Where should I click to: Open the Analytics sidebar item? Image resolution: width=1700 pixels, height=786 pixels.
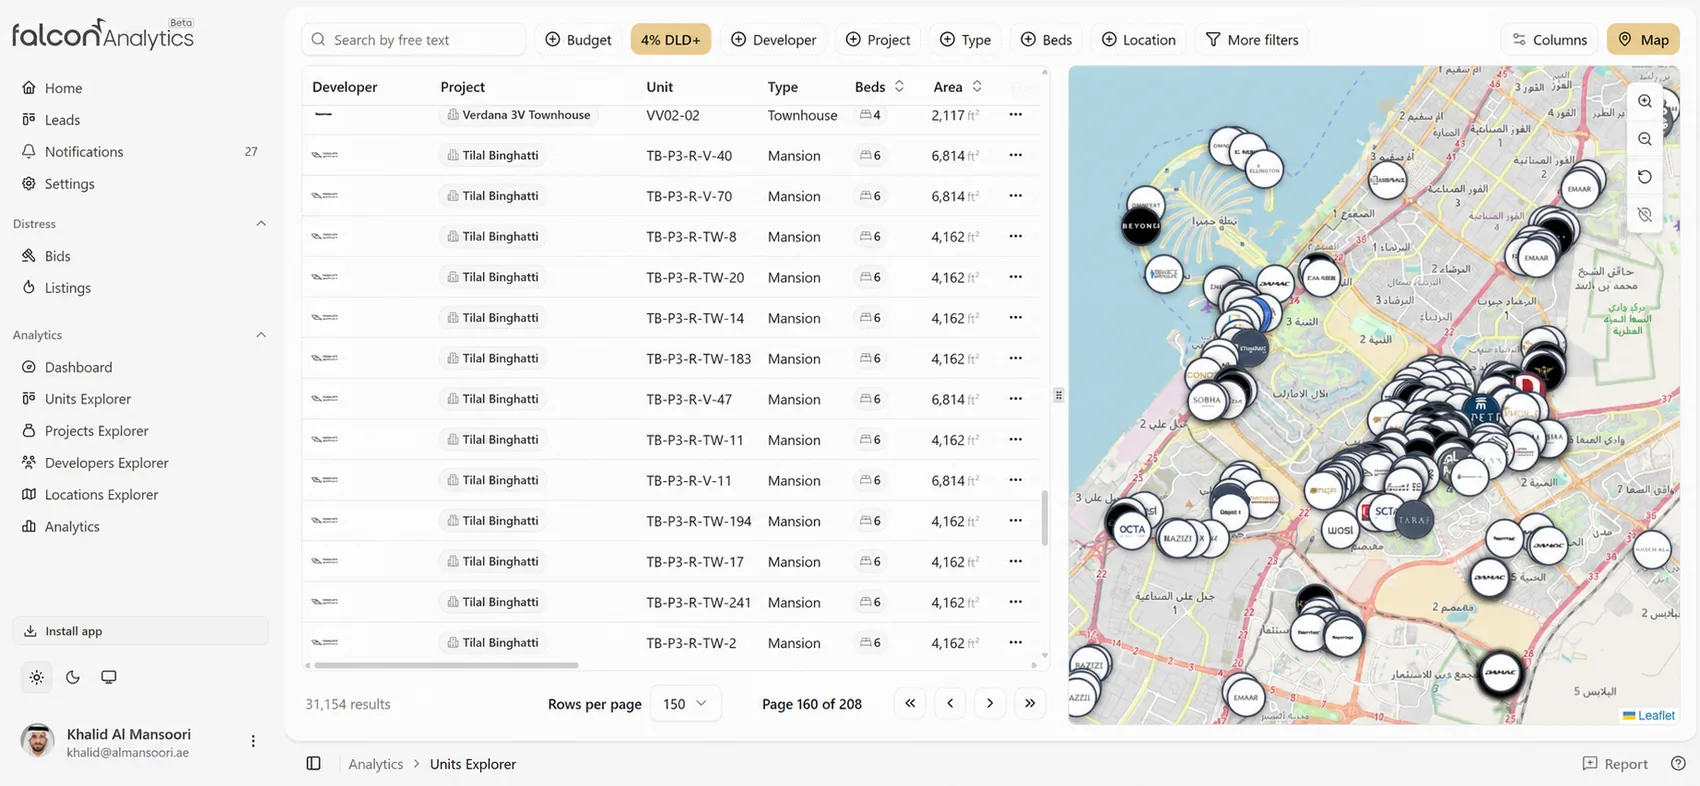click(x=72, y=527)
